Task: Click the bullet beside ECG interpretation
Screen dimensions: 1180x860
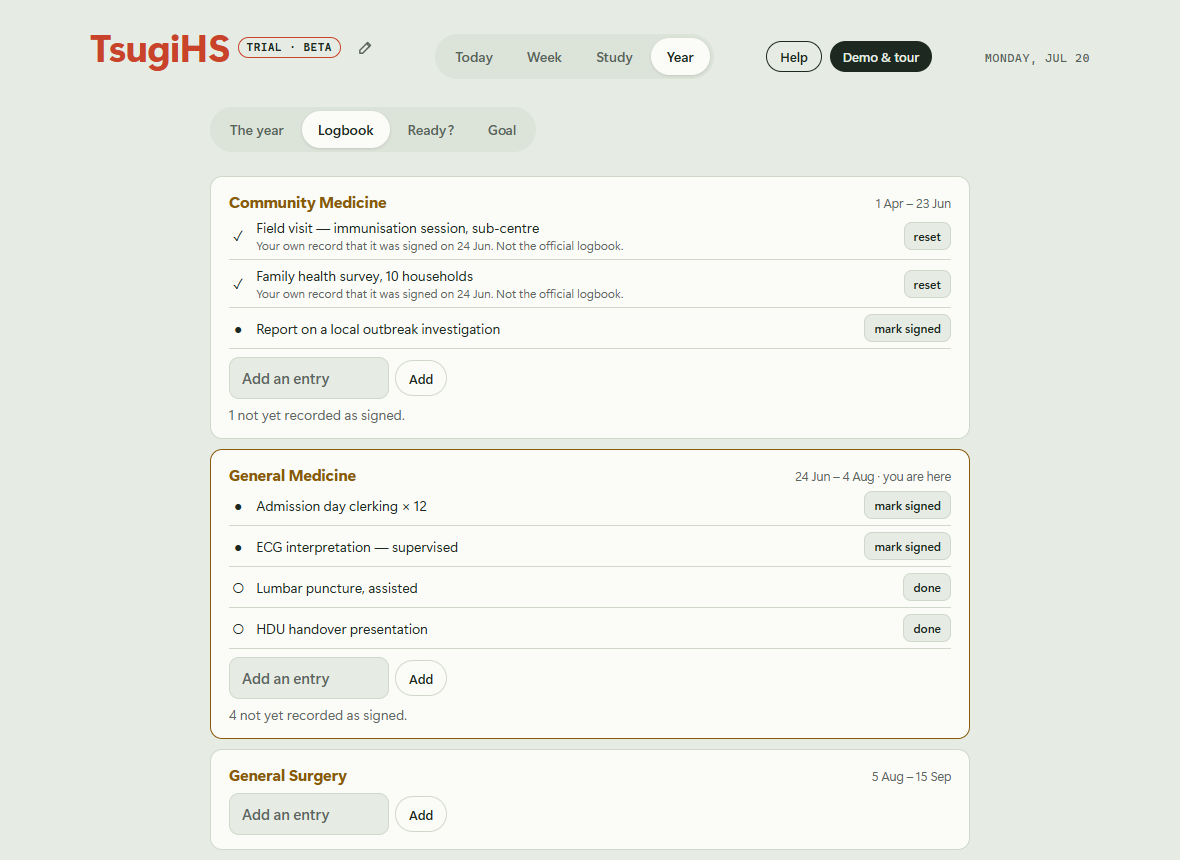Action: (x=238, y=548)
